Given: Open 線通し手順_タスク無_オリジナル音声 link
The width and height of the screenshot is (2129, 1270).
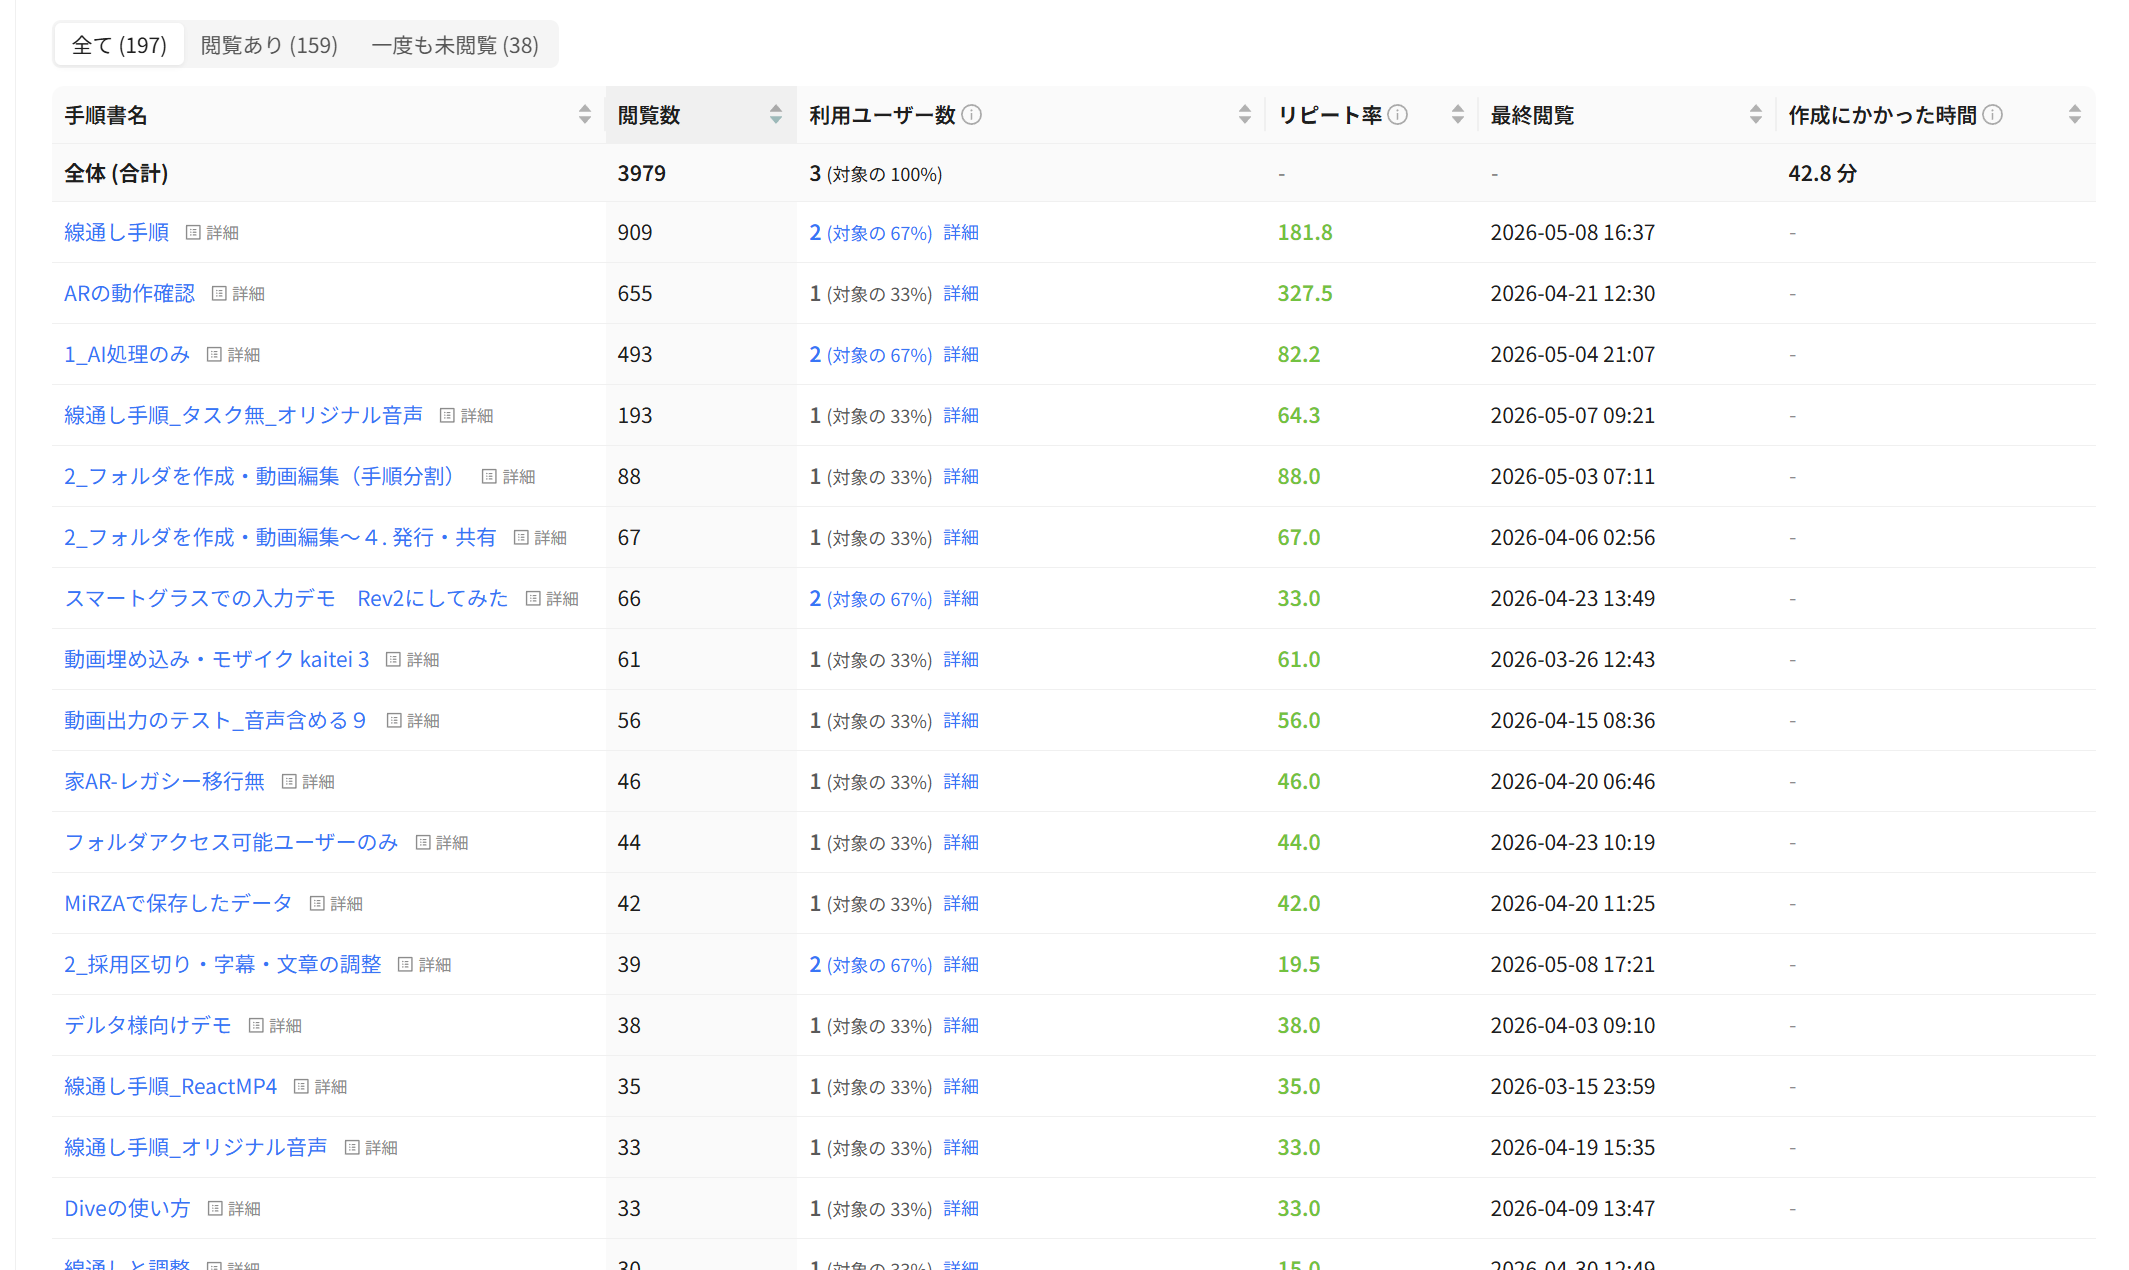Looking at the screenshot, I should [x=244, y=415].
